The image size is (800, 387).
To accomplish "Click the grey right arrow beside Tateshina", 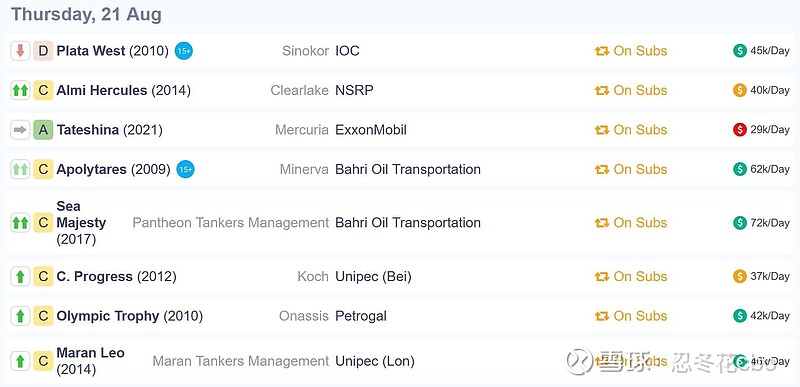I will coord(20,130).
